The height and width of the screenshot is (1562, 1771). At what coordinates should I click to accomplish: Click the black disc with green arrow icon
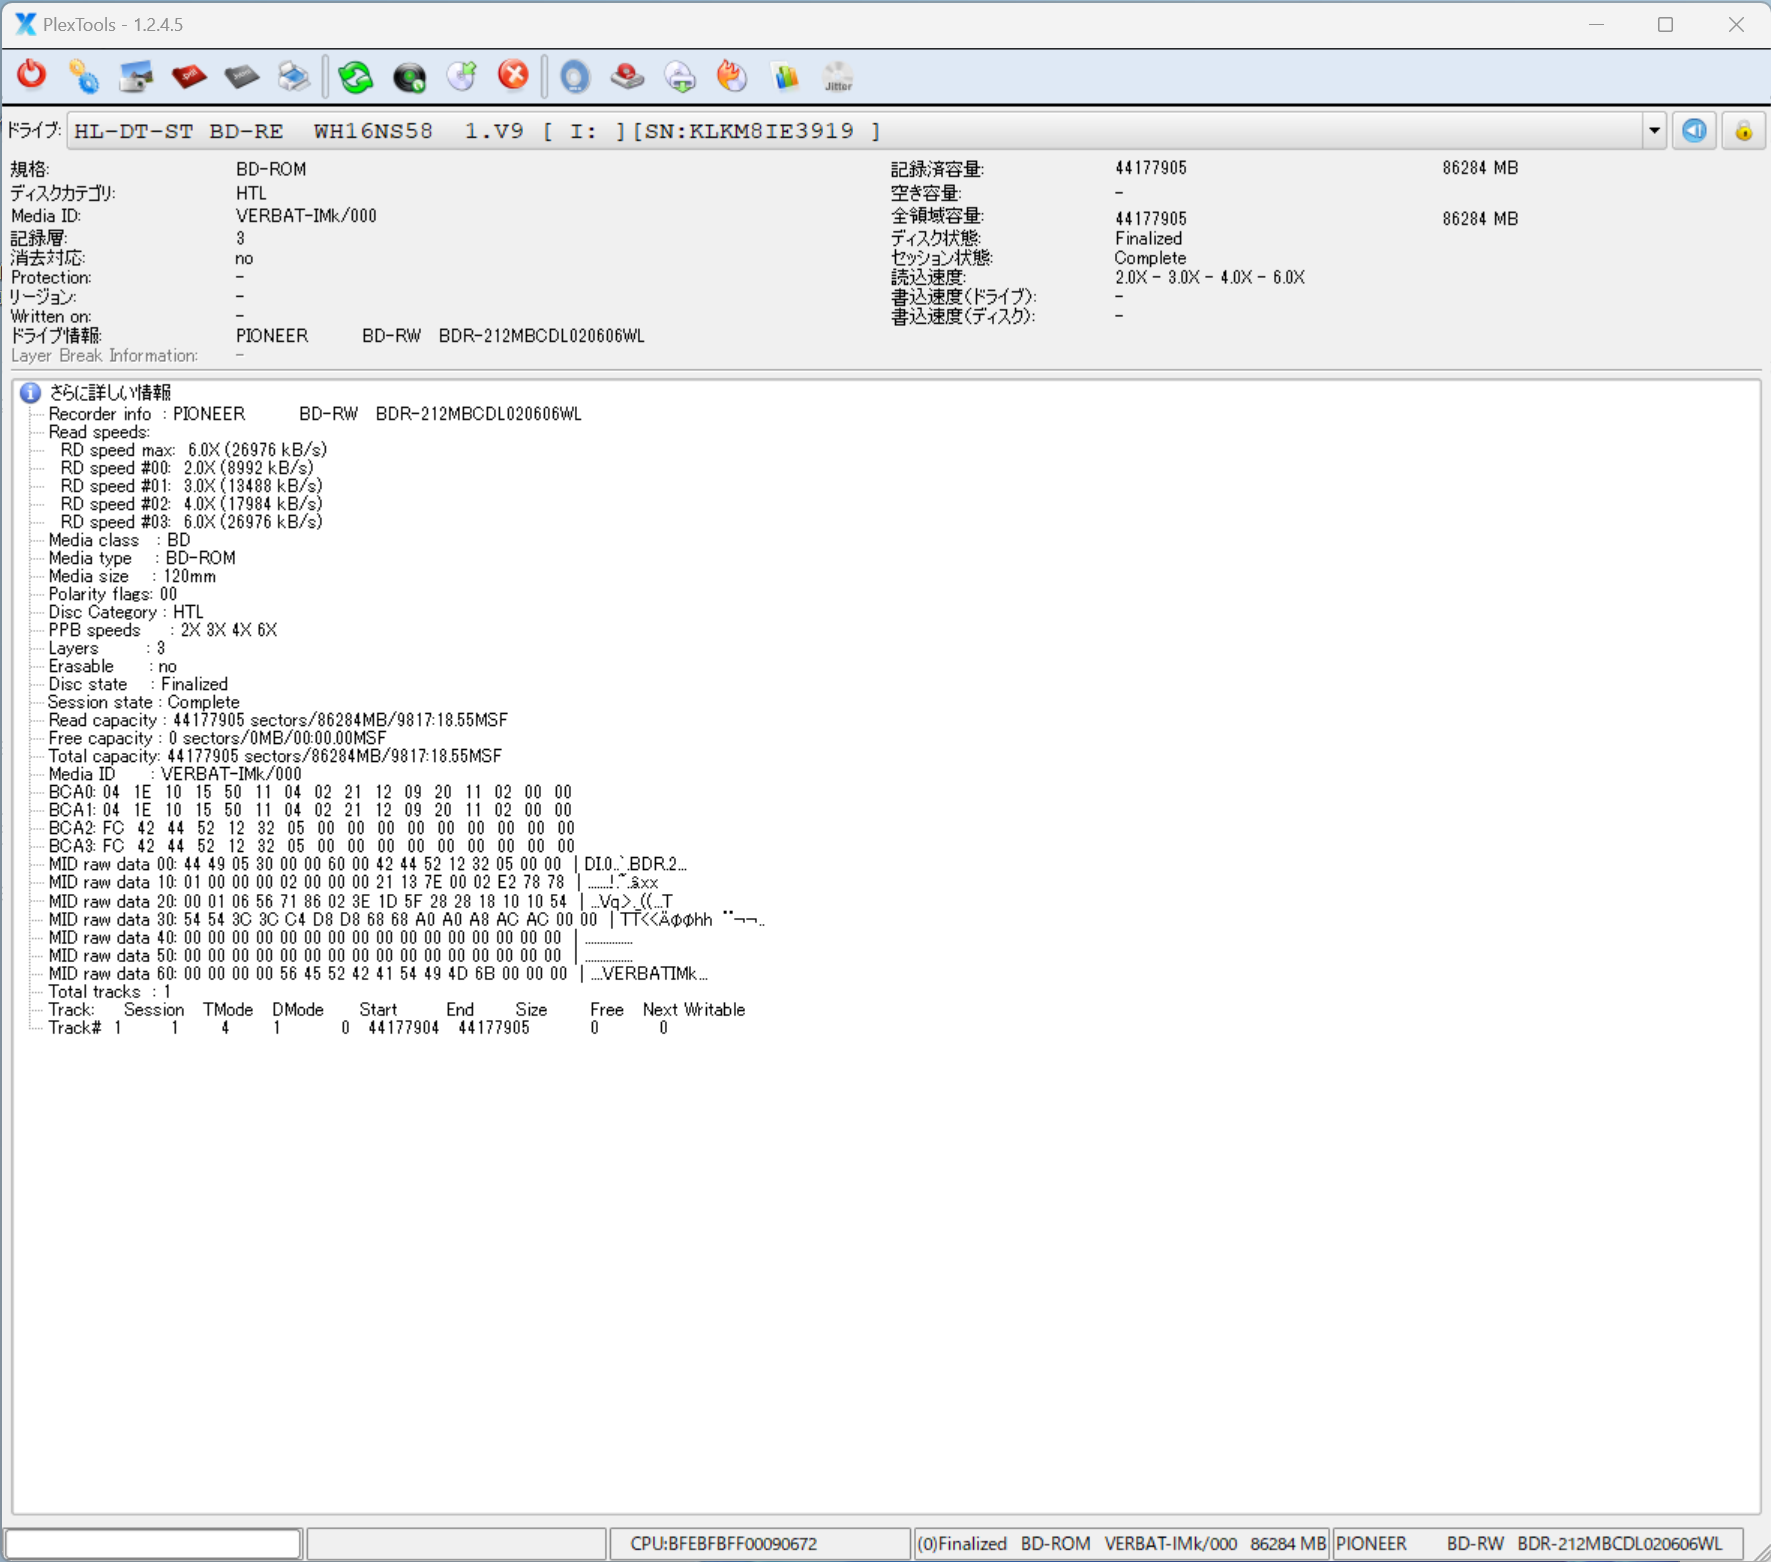tap(409, 76)
